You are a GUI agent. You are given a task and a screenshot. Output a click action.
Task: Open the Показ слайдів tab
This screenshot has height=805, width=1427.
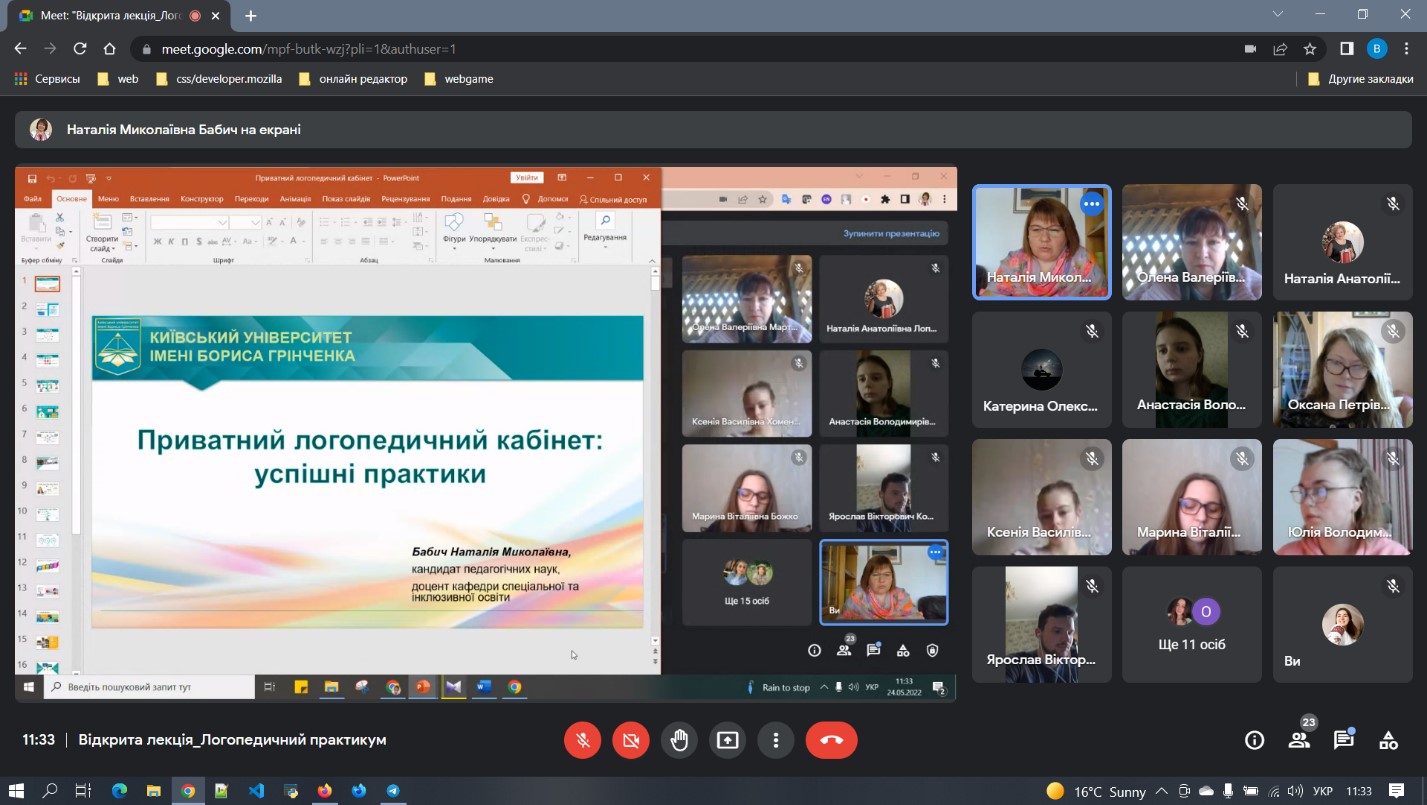(347, 198)
